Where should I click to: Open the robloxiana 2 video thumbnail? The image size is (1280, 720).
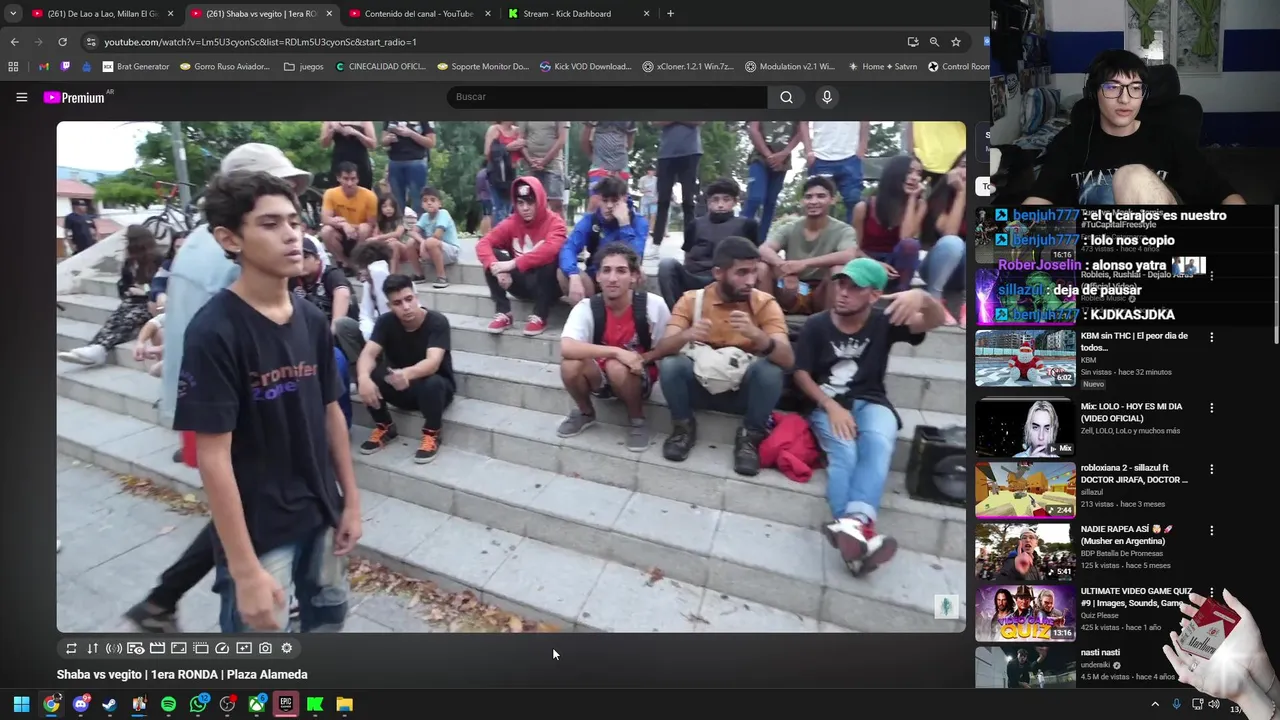click(1025, 490)
